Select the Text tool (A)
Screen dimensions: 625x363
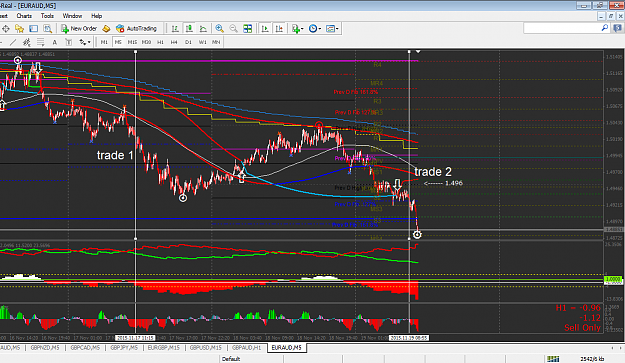[55, 42]
